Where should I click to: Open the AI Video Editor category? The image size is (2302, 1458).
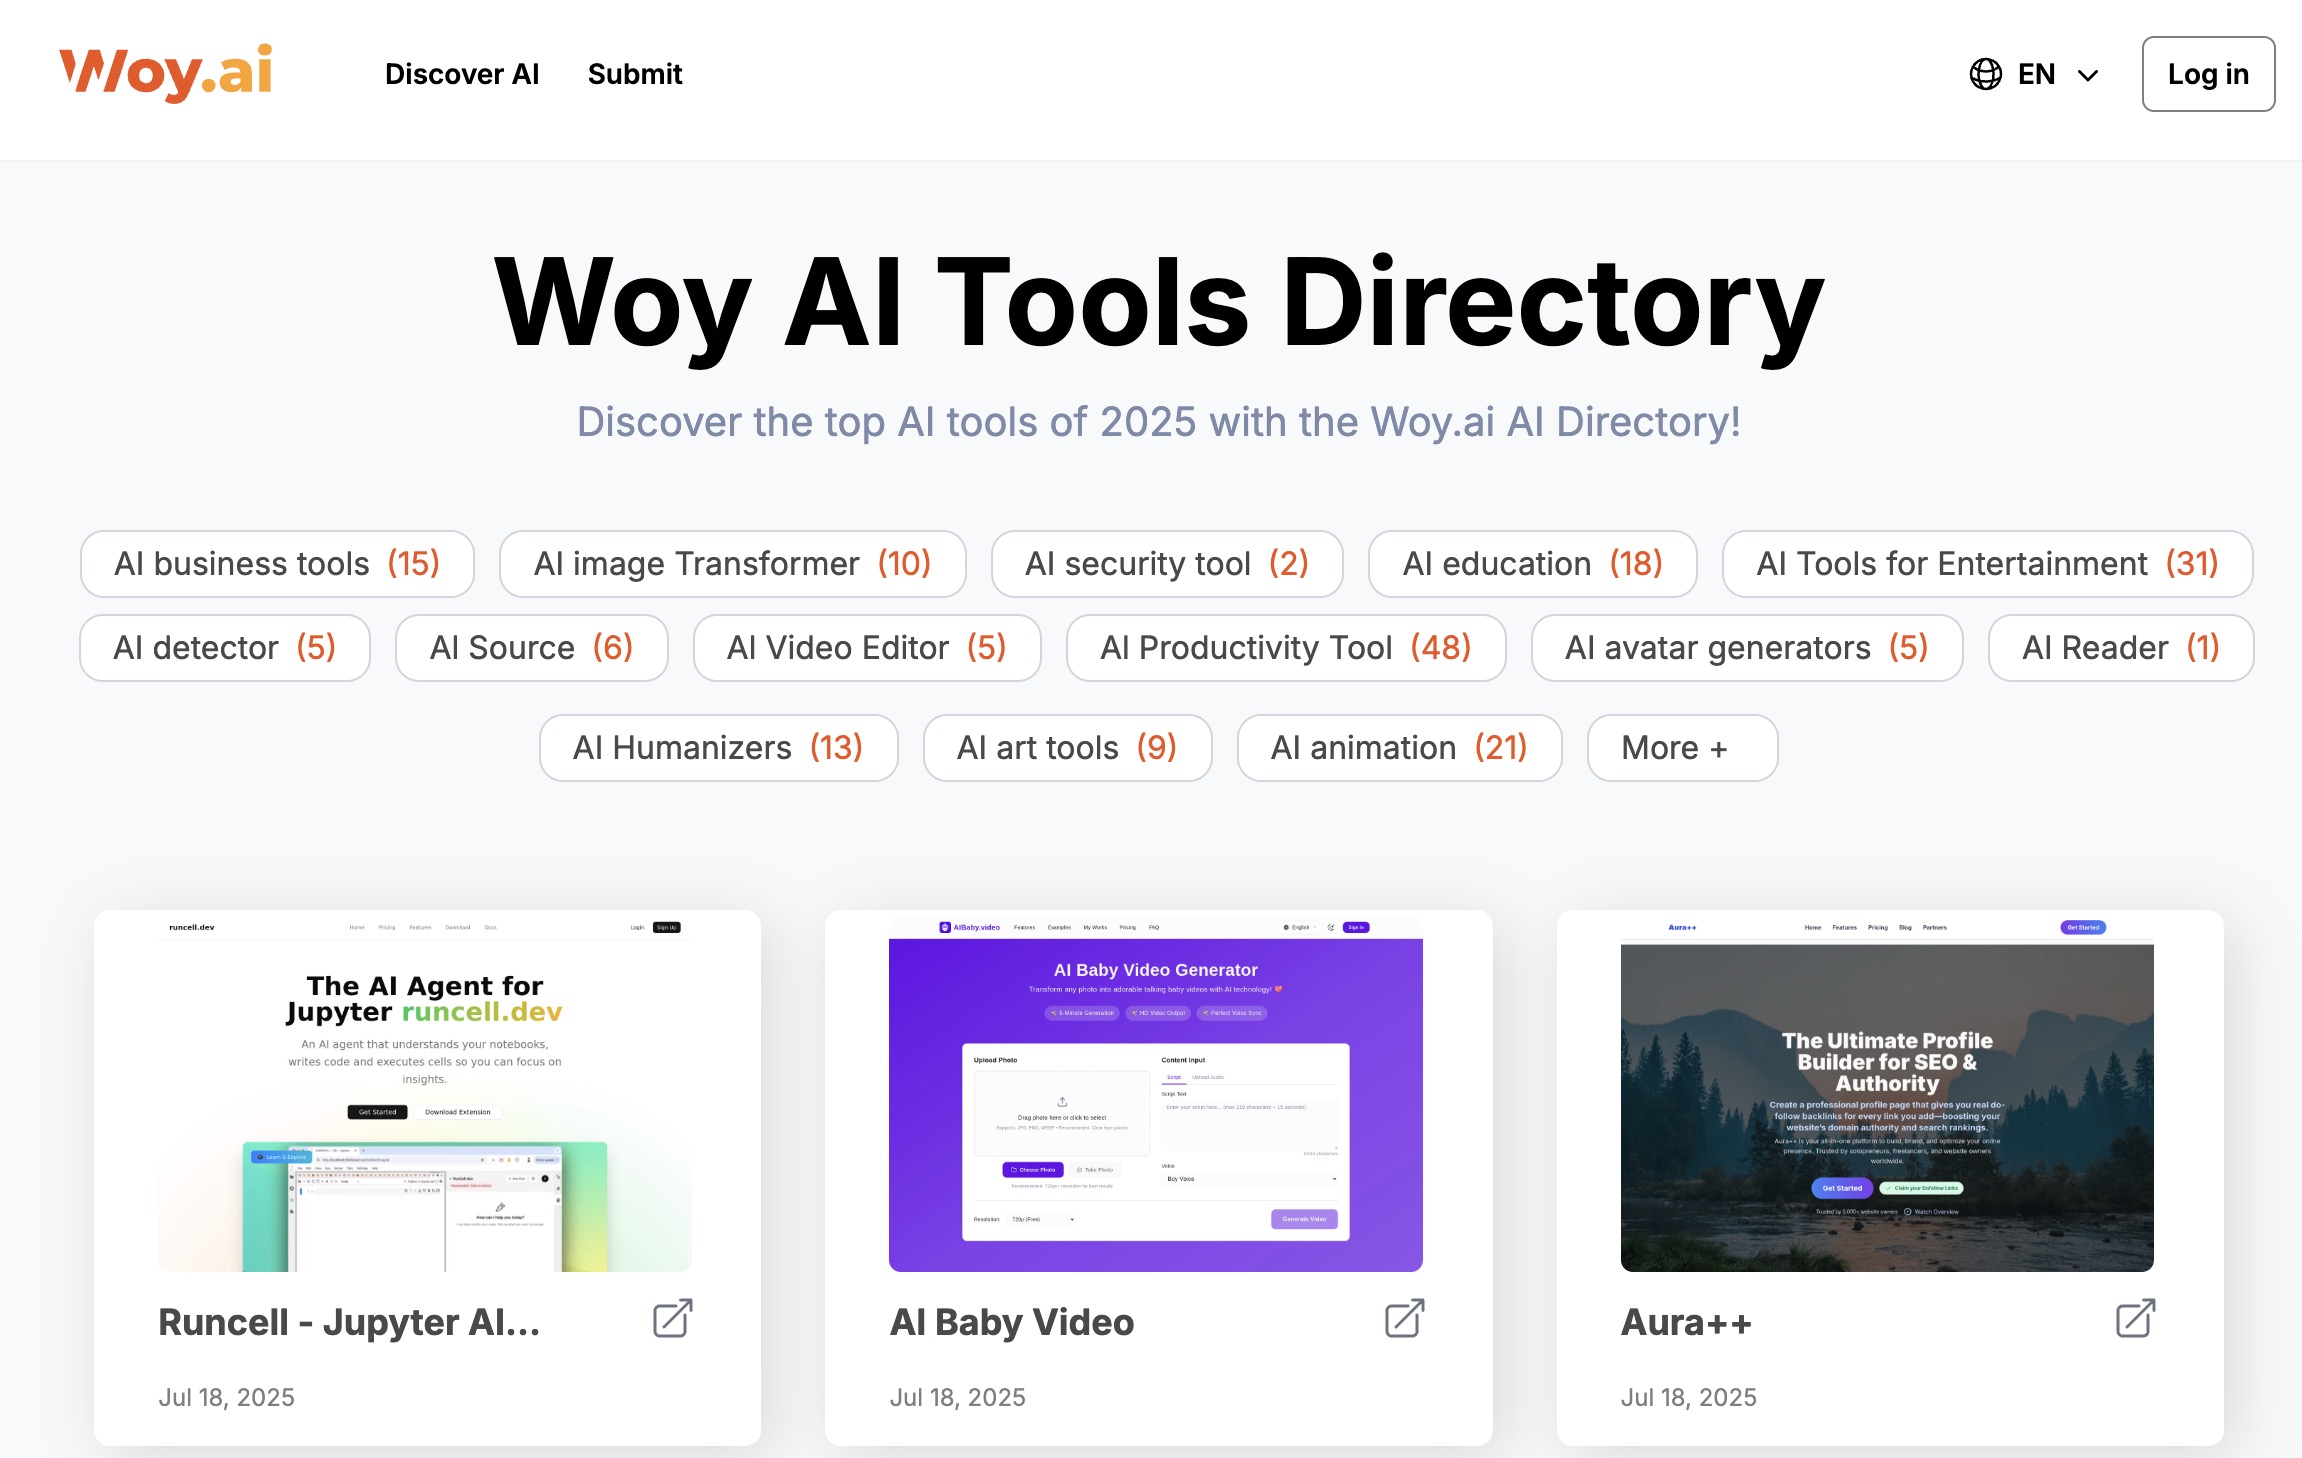point(866,647)
